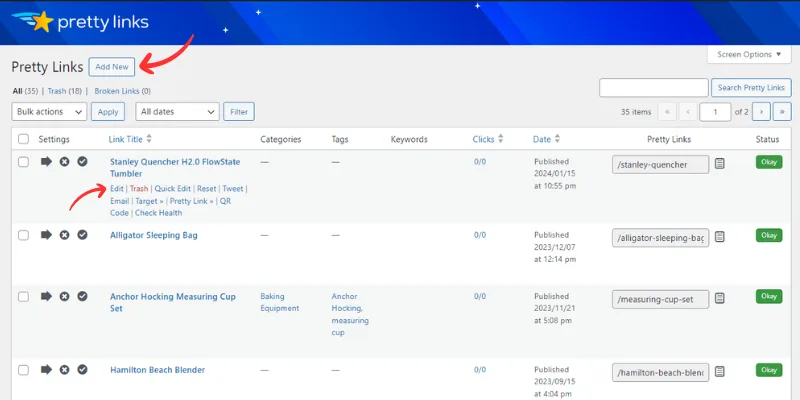The image size is (800, 400).
Task: Click the X circle icon for Alligator Sleeping Bag
Action: coord(64,235)
